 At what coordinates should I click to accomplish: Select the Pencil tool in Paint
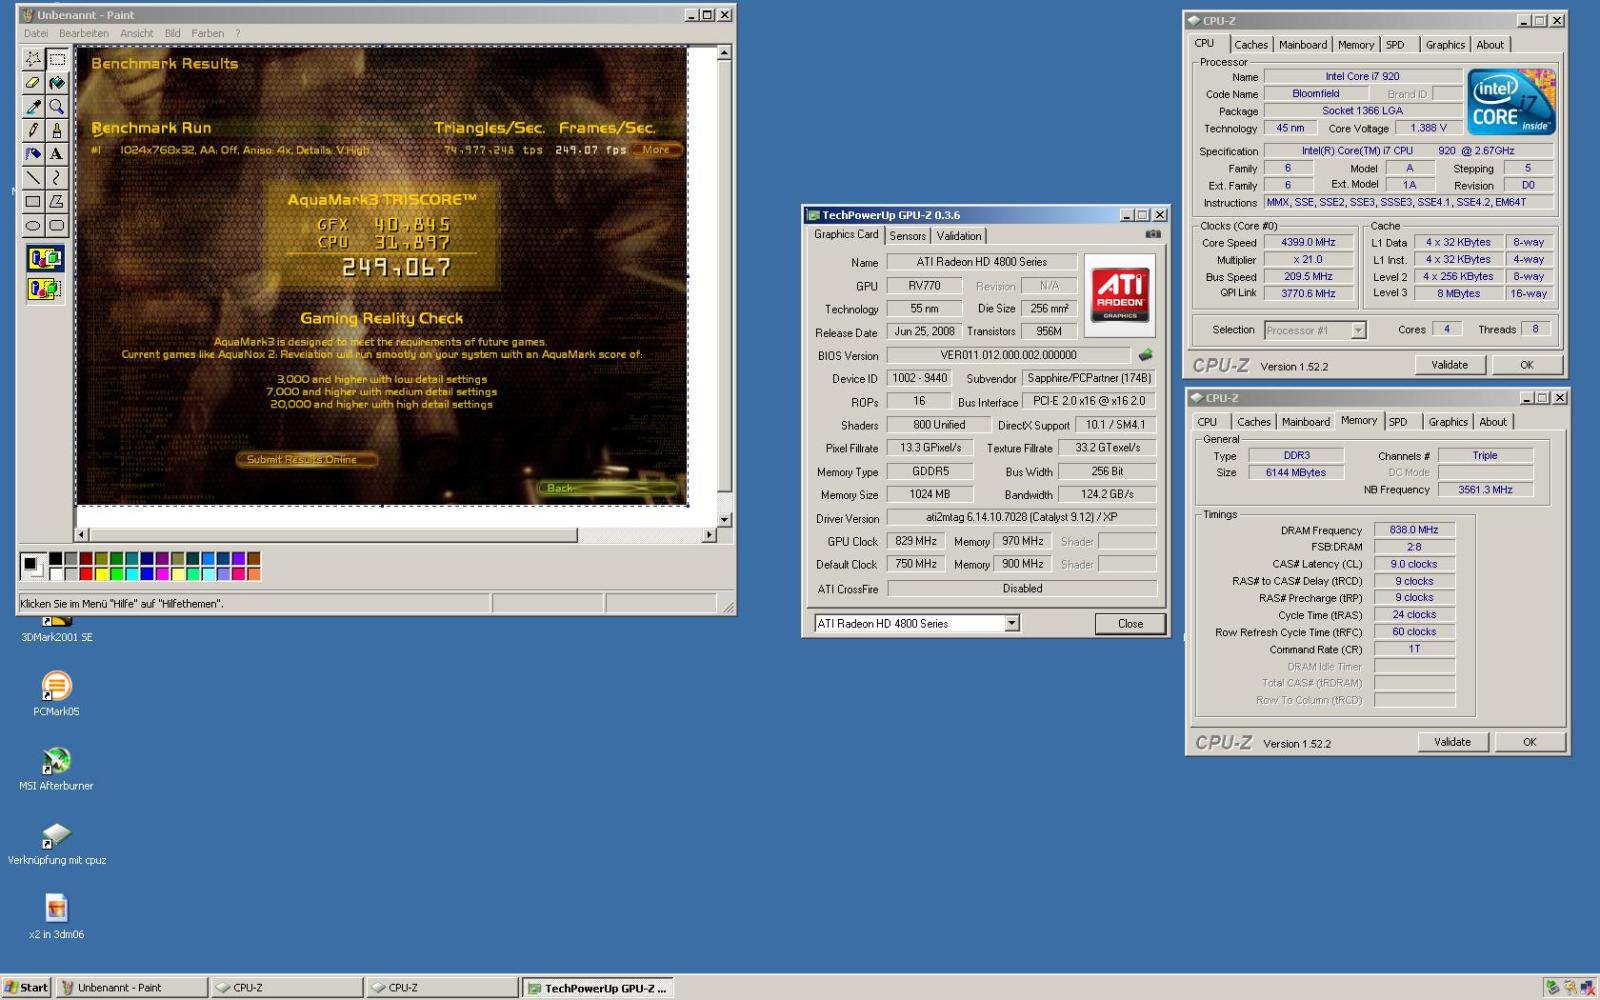coord(33,130)
